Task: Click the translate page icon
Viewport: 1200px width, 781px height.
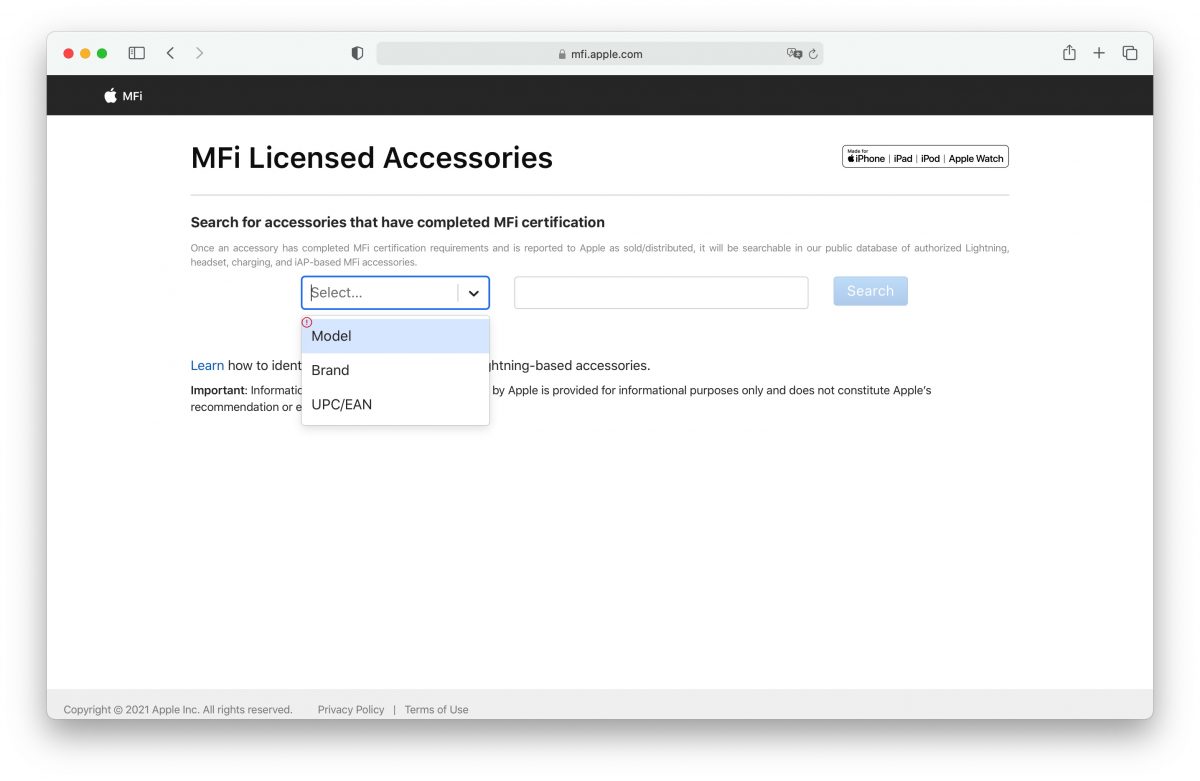Action: pyautogui.click(x=794, y=54)
